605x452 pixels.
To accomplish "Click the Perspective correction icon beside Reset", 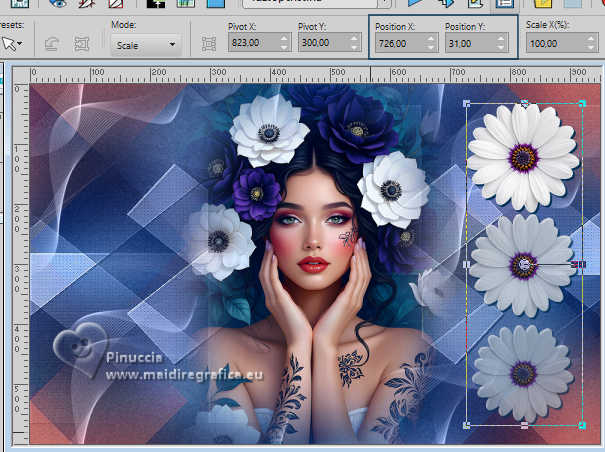I will tap(81, 44).
